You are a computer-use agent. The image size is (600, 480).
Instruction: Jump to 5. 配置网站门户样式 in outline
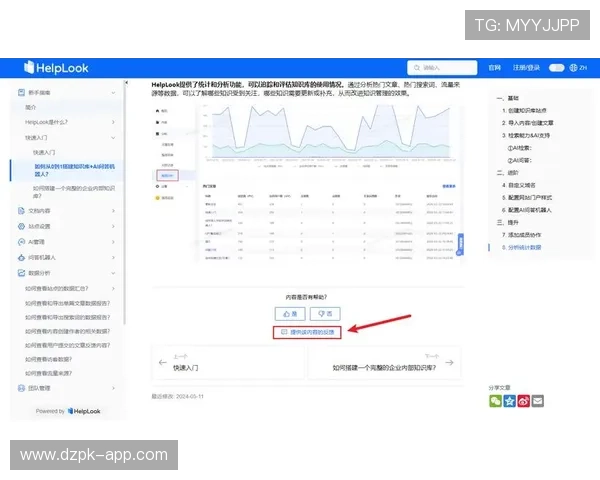pyautogui.click(x=527, y=198)
